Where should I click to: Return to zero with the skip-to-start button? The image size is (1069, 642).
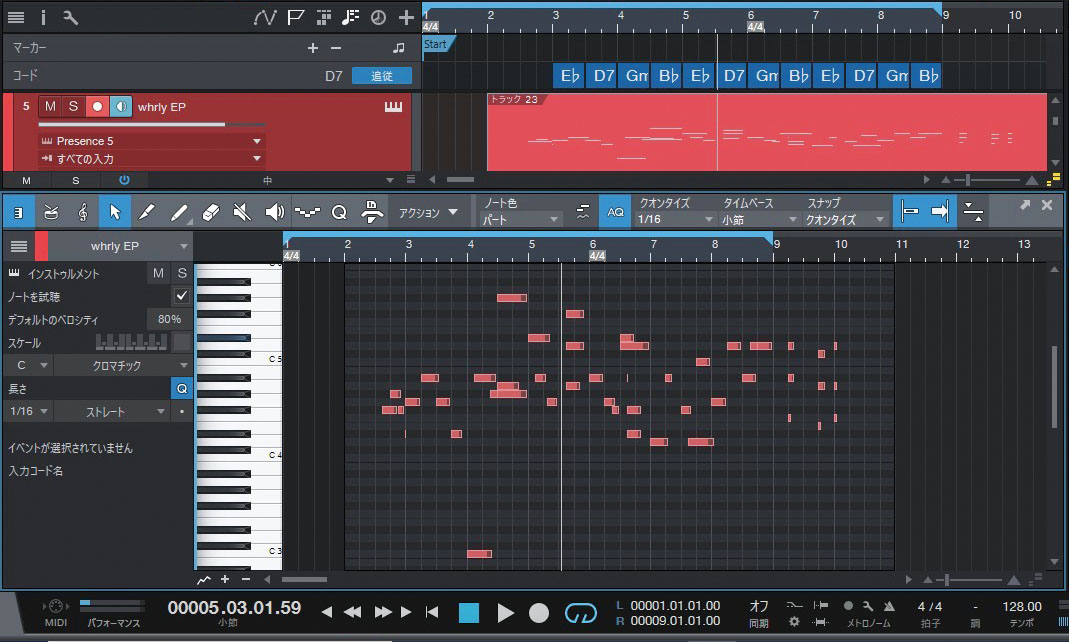coord(432,612)
